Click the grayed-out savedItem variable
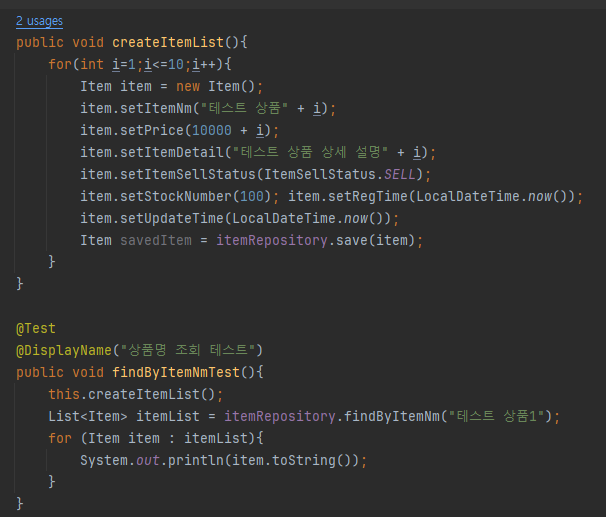The height and width of the screenshot is (517, 606). (156, 240)
